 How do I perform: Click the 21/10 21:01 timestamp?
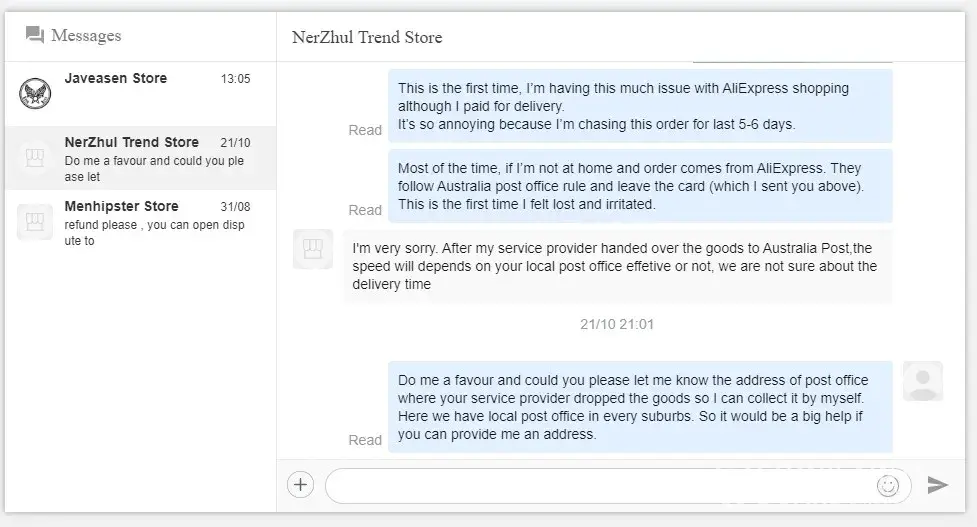tap(617, 324)
